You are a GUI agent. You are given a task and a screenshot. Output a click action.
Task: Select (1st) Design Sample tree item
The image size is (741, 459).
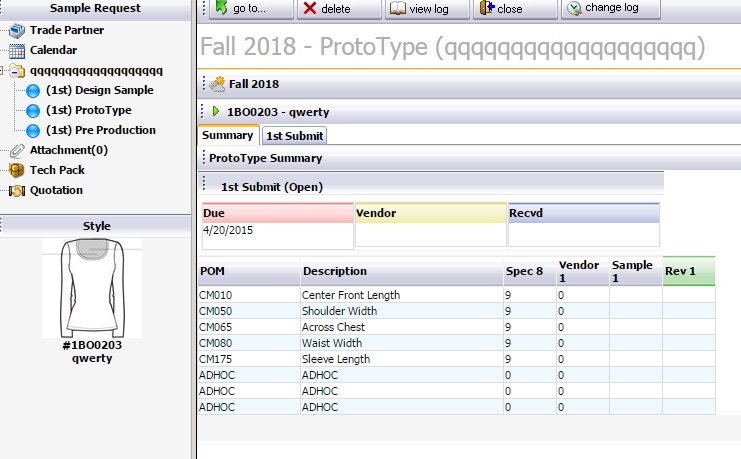coord(100,90)
